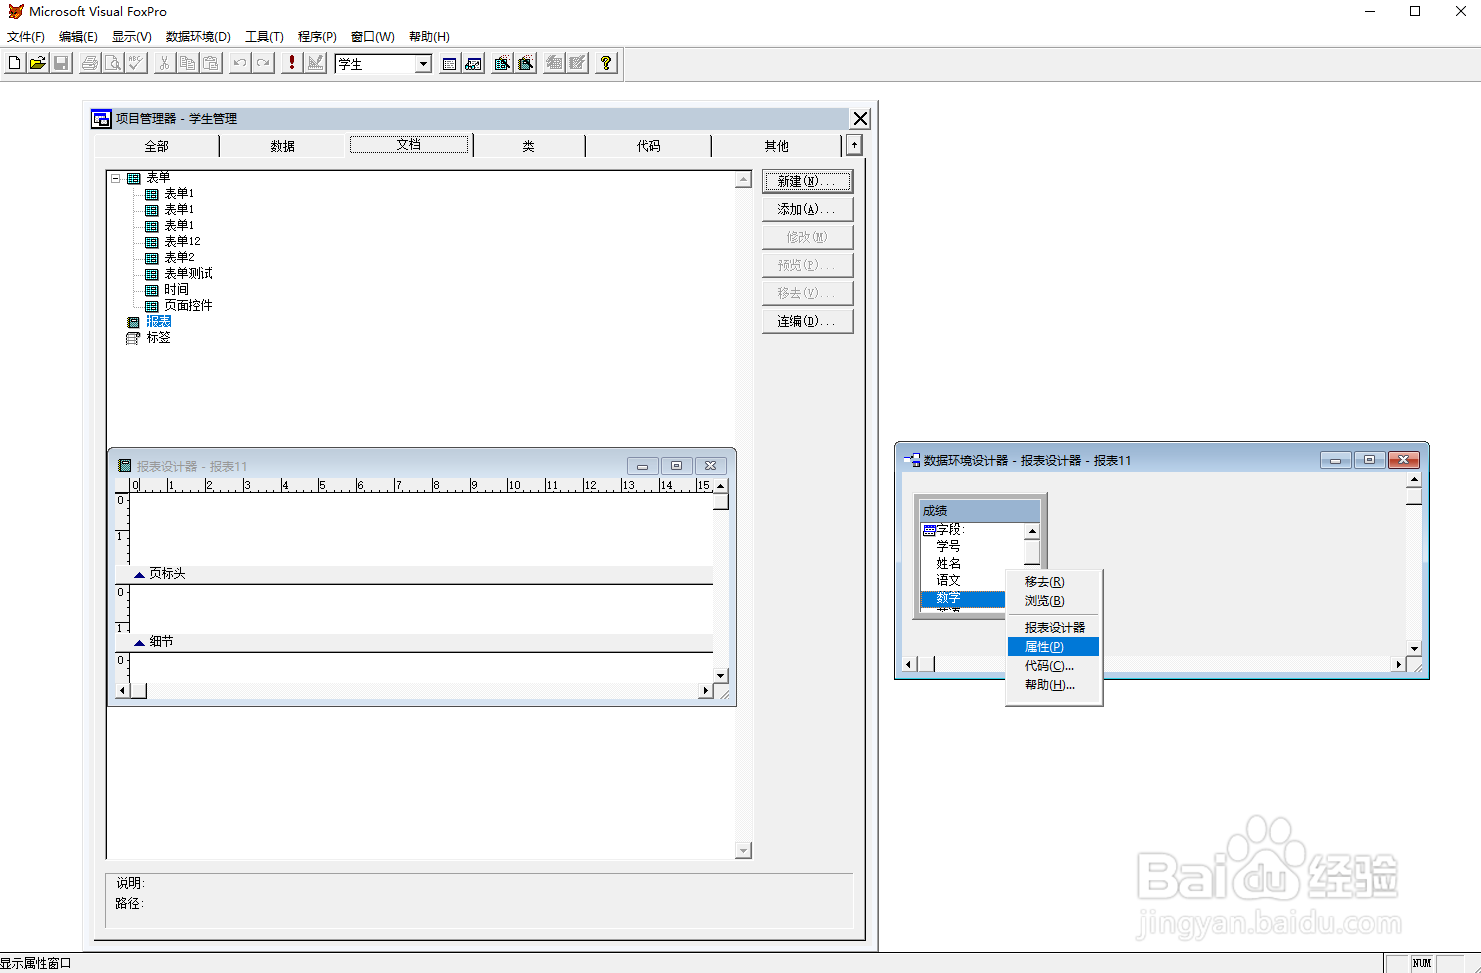The width and height of the screenshot is (1481, 973).
Task: Click the 成绩 field list scroll up arrow
Action: click(x=1032, y=532)
